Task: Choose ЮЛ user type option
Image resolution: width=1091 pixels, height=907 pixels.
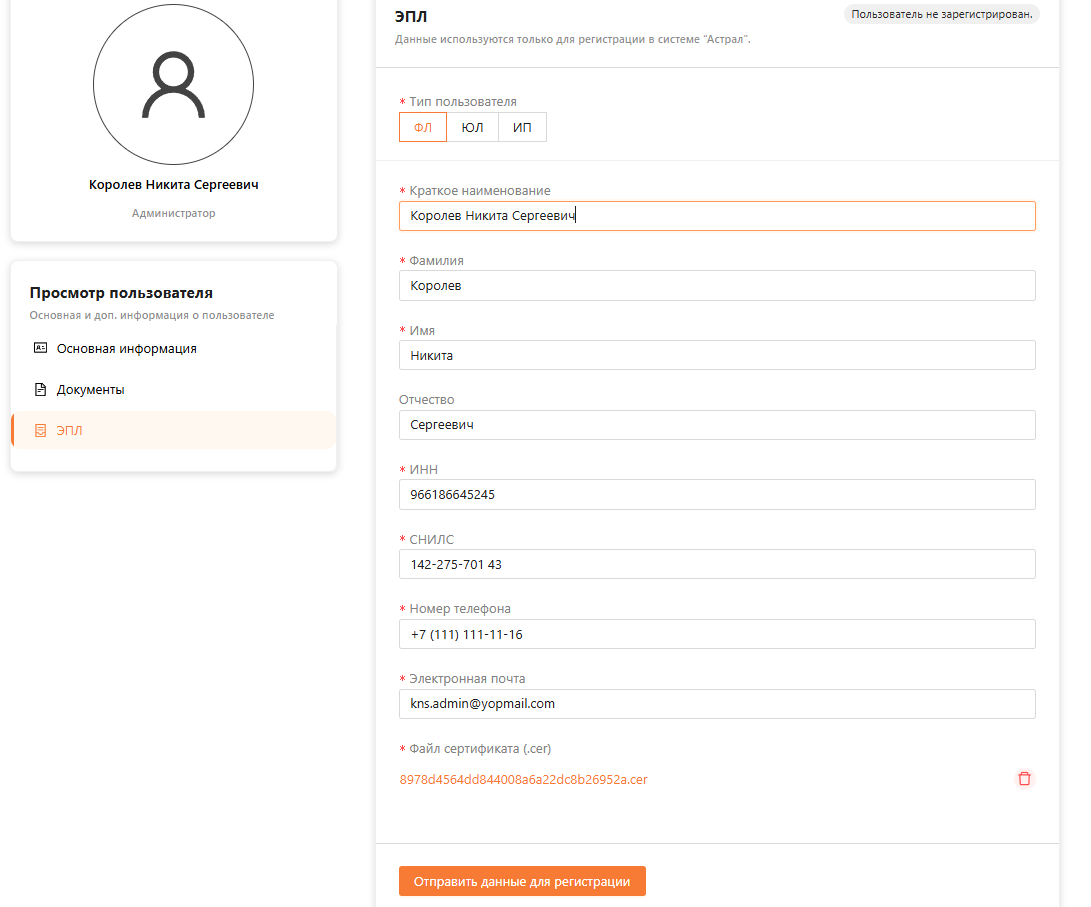Action: [x=472, y=128]
